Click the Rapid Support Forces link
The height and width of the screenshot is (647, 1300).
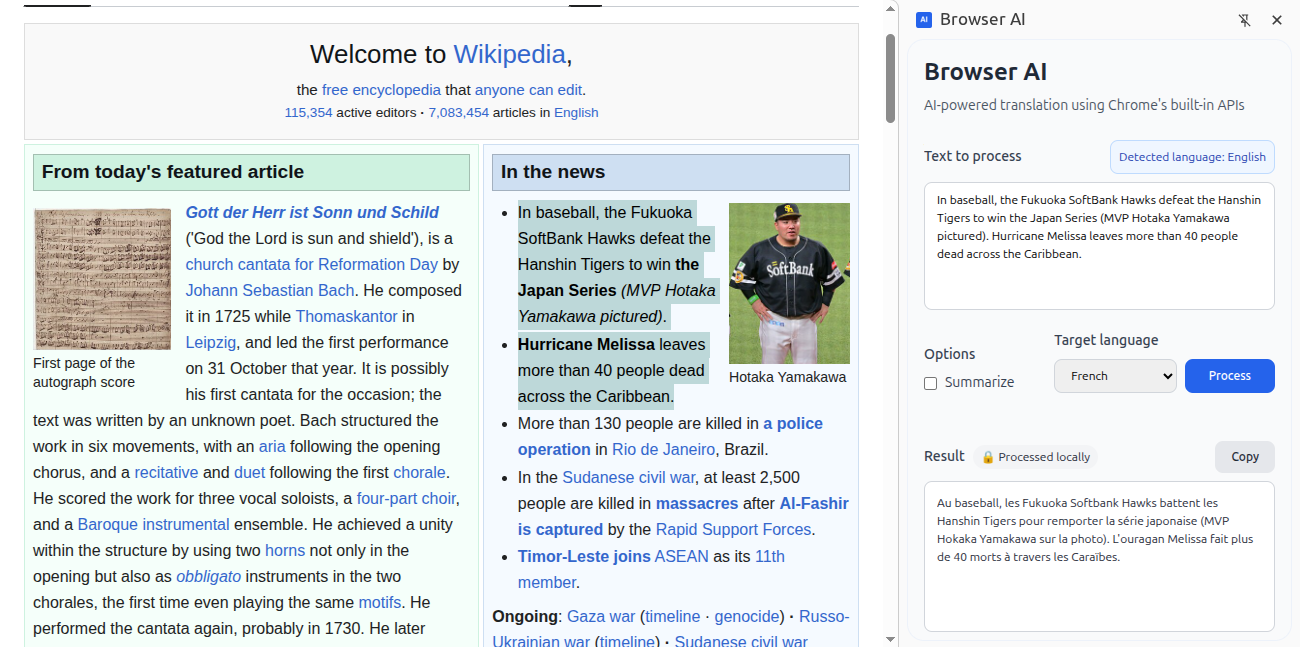point(733,529)
